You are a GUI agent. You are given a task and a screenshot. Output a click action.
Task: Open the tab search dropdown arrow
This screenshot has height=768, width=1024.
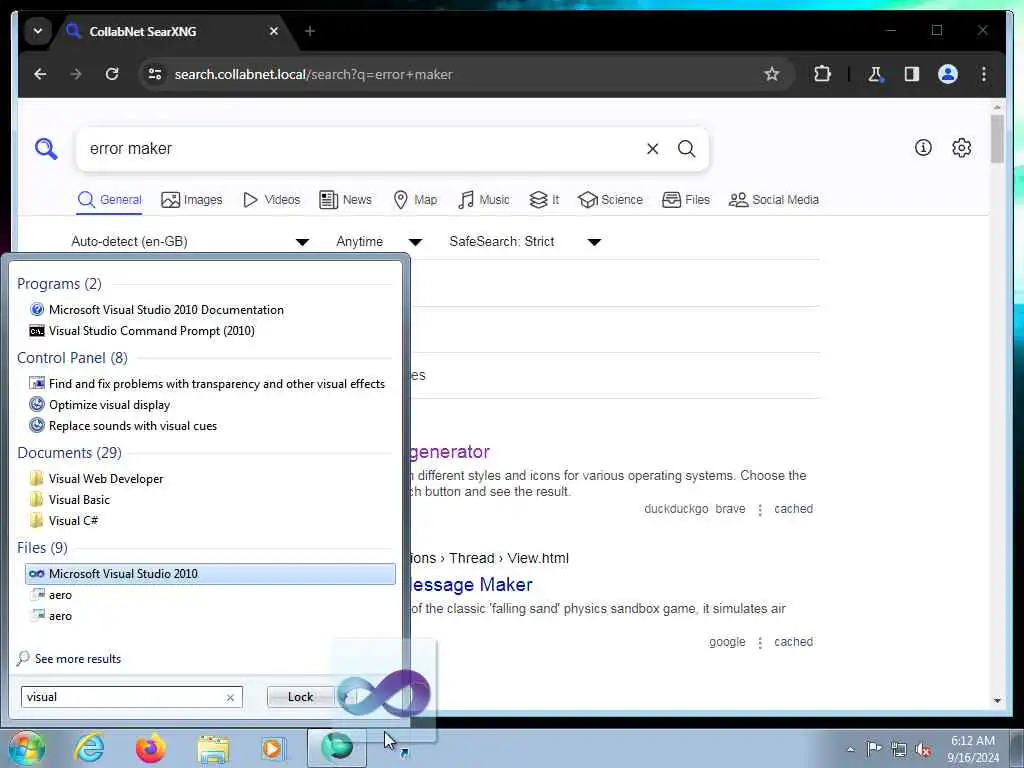(x=38, y=31)
